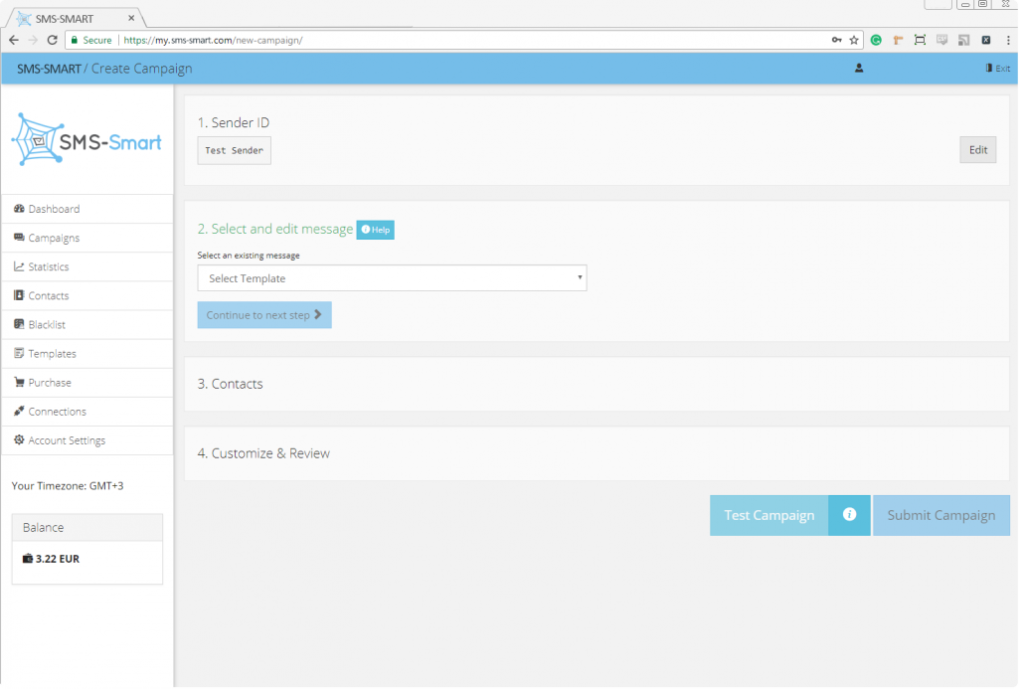The height and width of the screenshot is (692, 1024).
Task: Open Account Settings menu item
Action: pyautogui.click(x=88, y=442)
